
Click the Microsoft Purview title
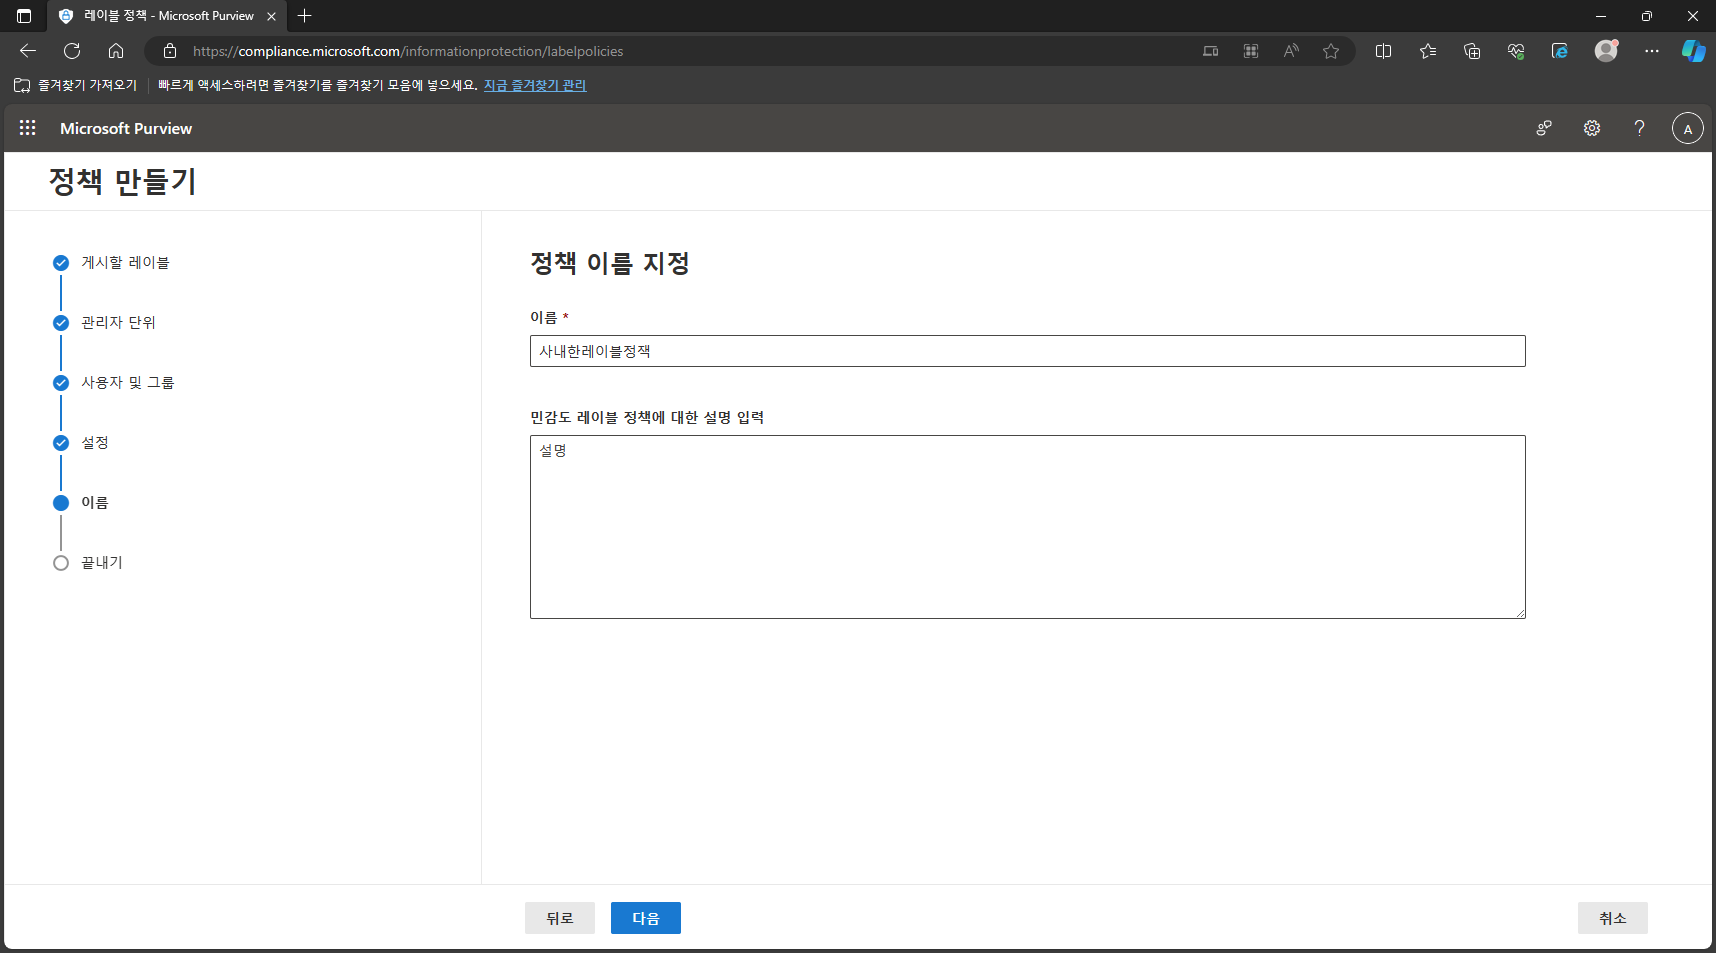pos(126,128)
